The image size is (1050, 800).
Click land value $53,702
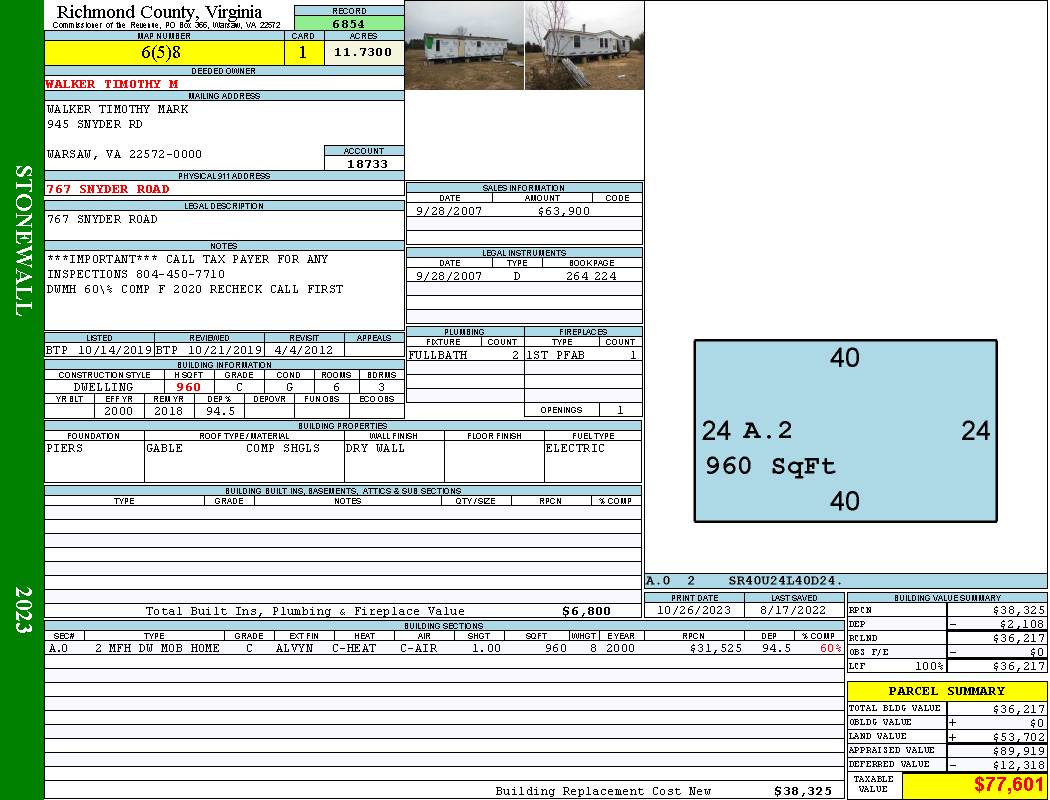pyautogui.click(x=1018, y=737)
